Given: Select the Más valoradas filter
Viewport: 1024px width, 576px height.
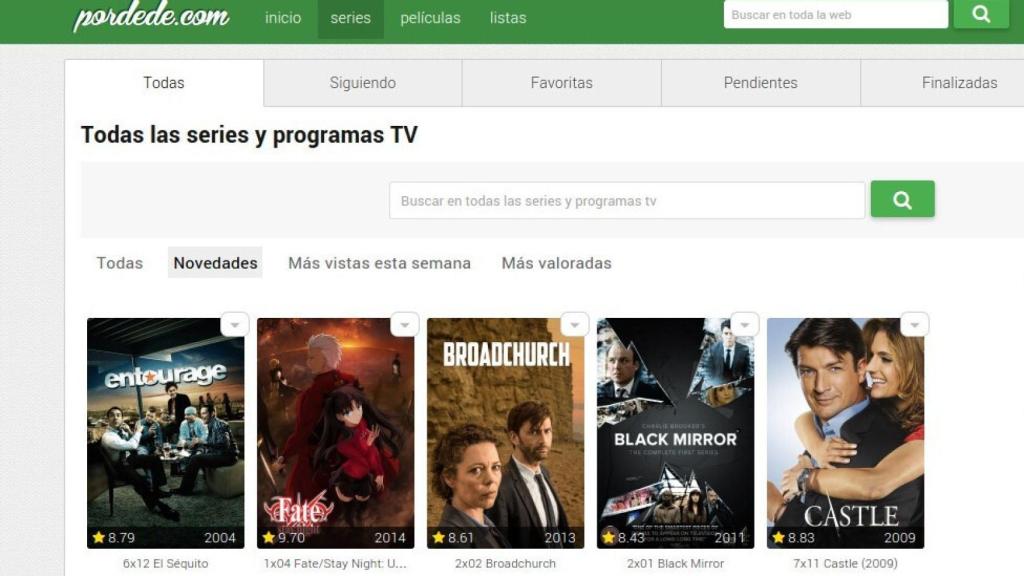Looking at the screenshot, I should [556, 263].
